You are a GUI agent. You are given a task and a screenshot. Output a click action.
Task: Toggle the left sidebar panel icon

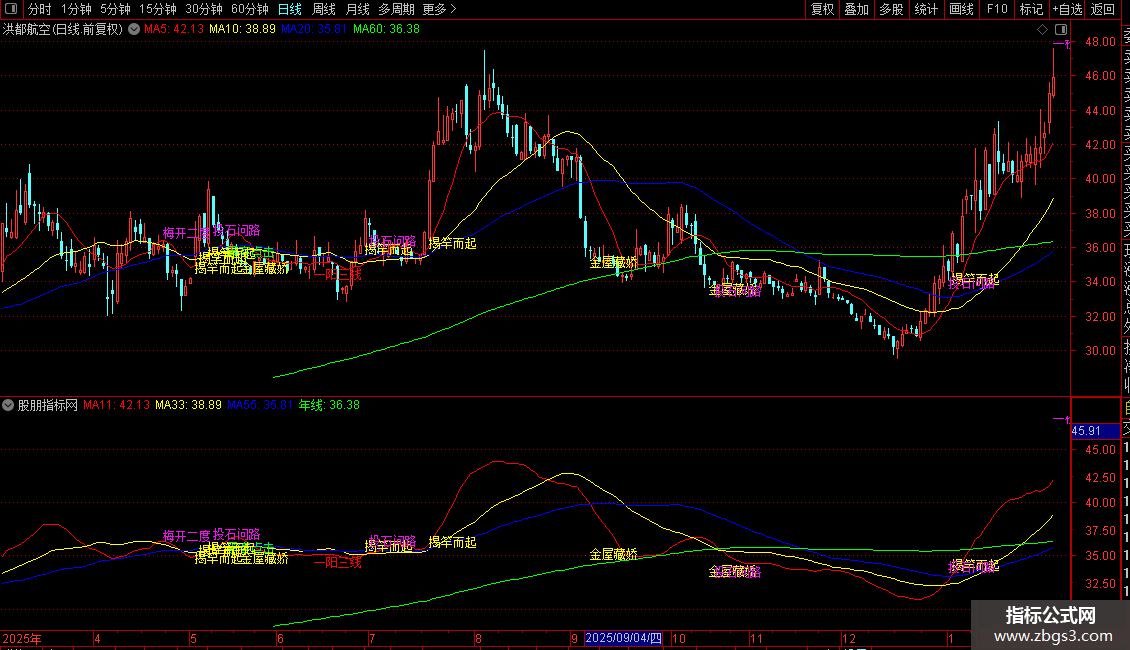[12, 9]
